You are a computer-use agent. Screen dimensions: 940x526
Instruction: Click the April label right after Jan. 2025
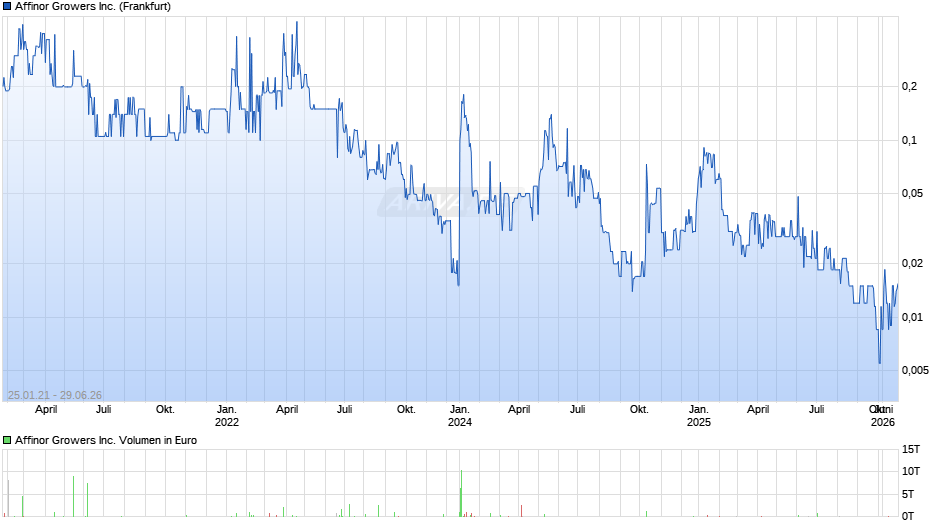[758, 410]
